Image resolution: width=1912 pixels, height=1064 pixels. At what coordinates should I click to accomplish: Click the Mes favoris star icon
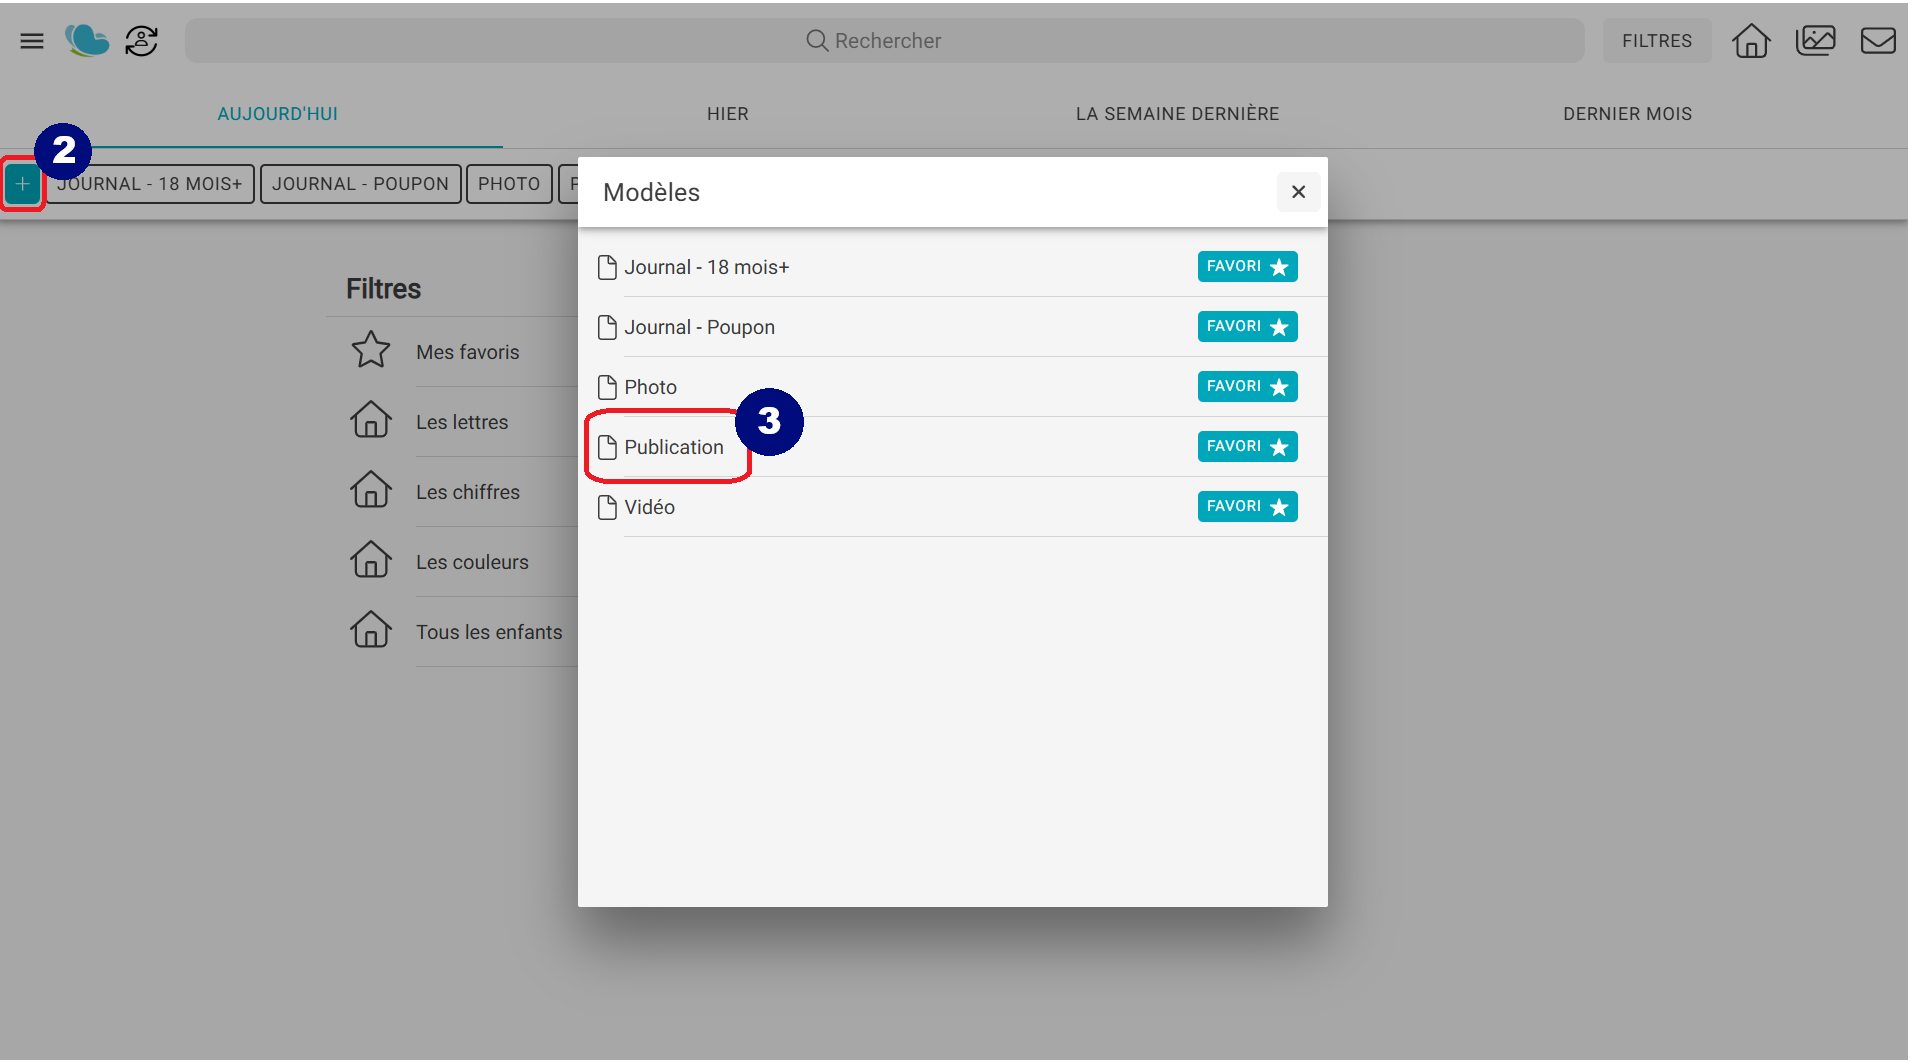pyautogui.click(x=371, y=351)
